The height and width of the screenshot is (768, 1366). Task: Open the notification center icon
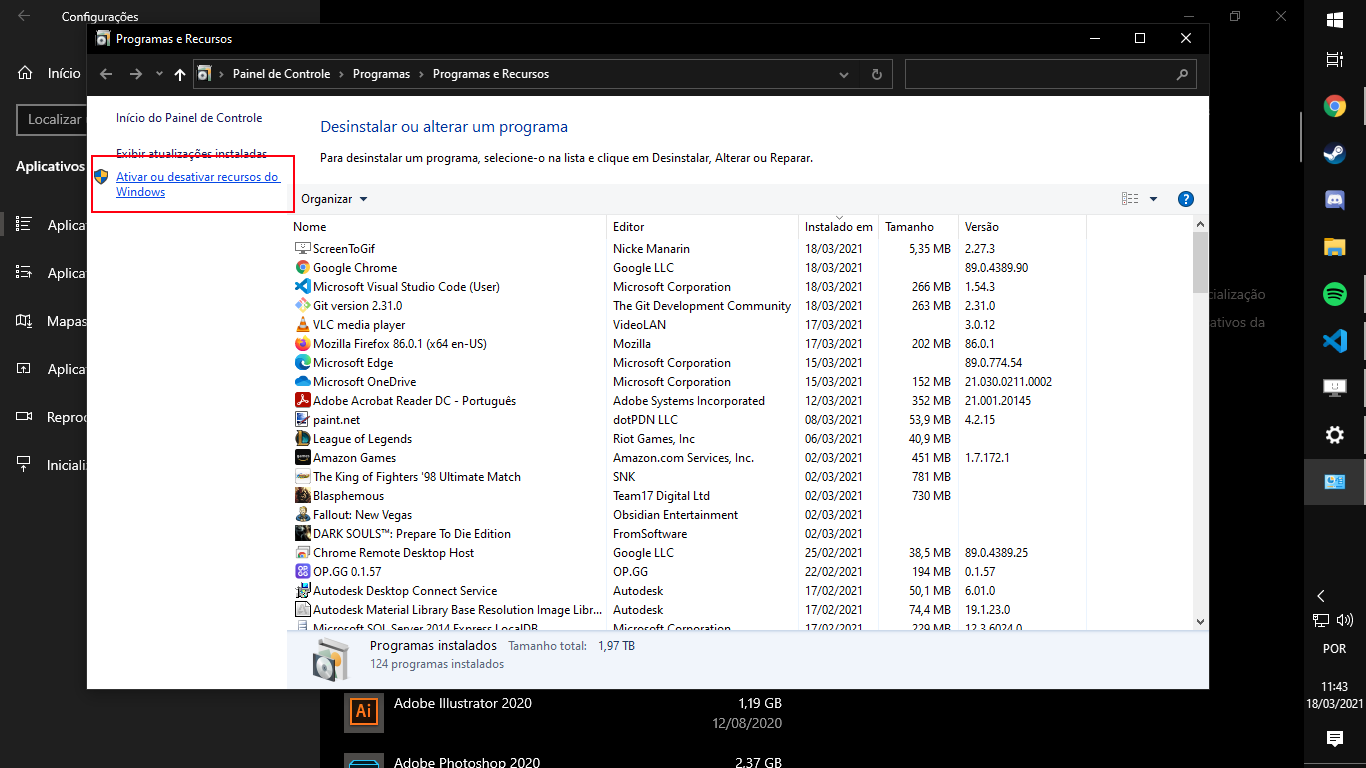point(1334,738)
